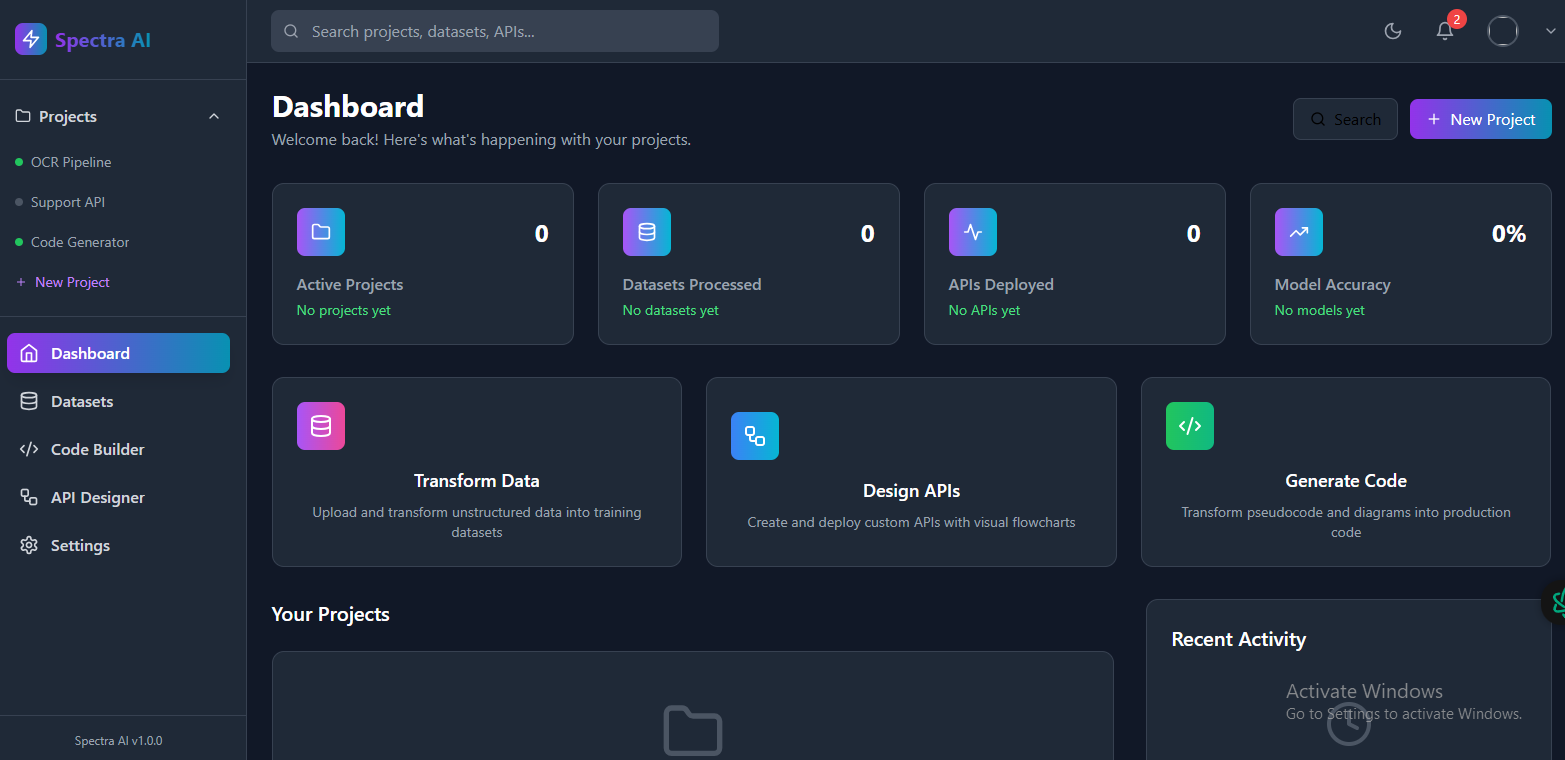Click the Model Accuracy 0% value

coord(1509,234)
